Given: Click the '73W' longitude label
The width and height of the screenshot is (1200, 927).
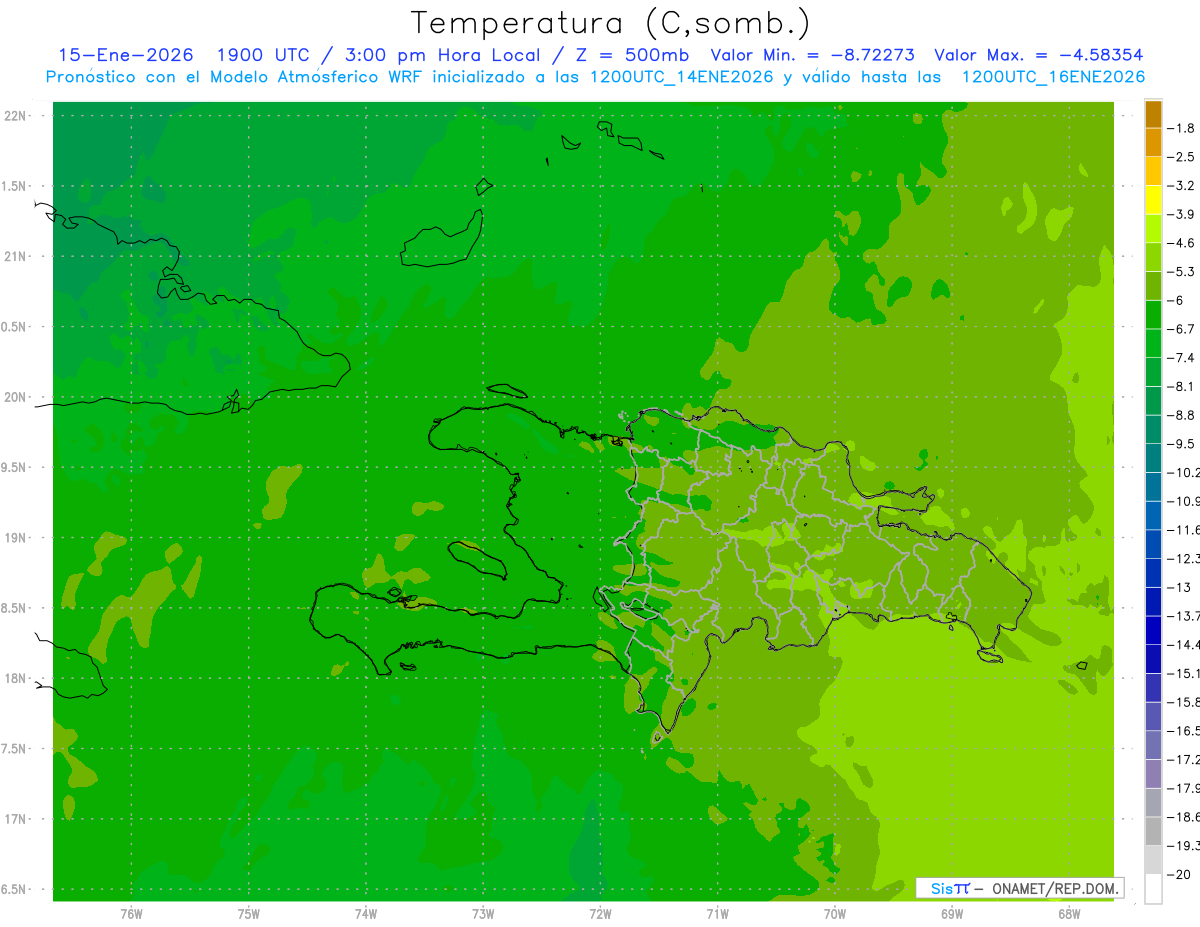Looking at the screenshot, I should 483,914.
